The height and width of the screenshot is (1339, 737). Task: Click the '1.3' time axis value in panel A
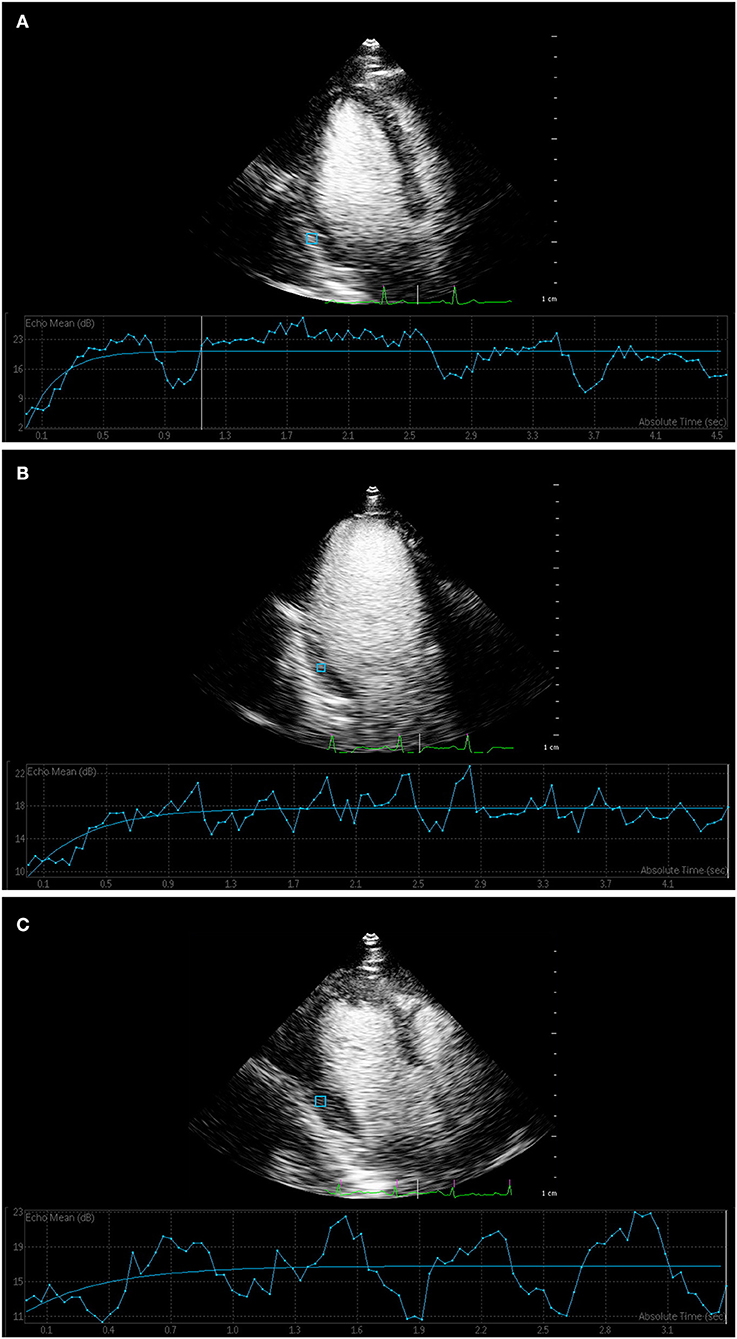(x=225, y=437)
